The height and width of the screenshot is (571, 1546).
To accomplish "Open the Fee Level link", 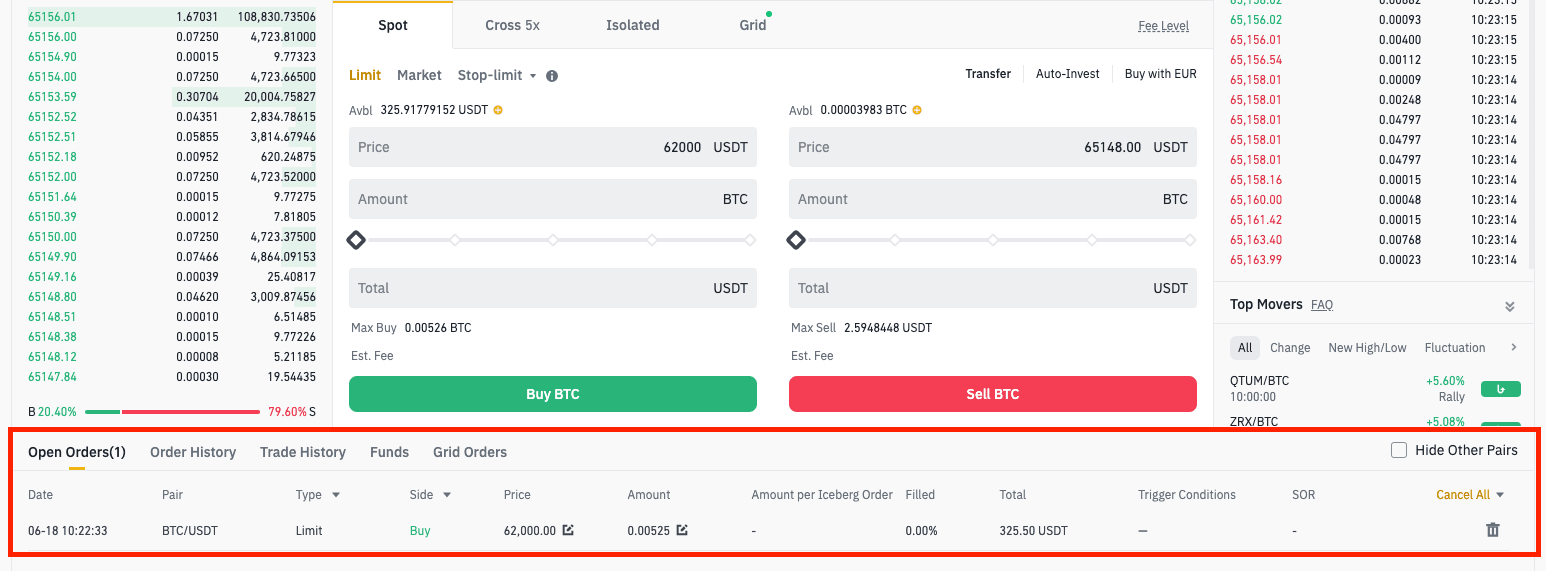I will tap(1163, 26).
